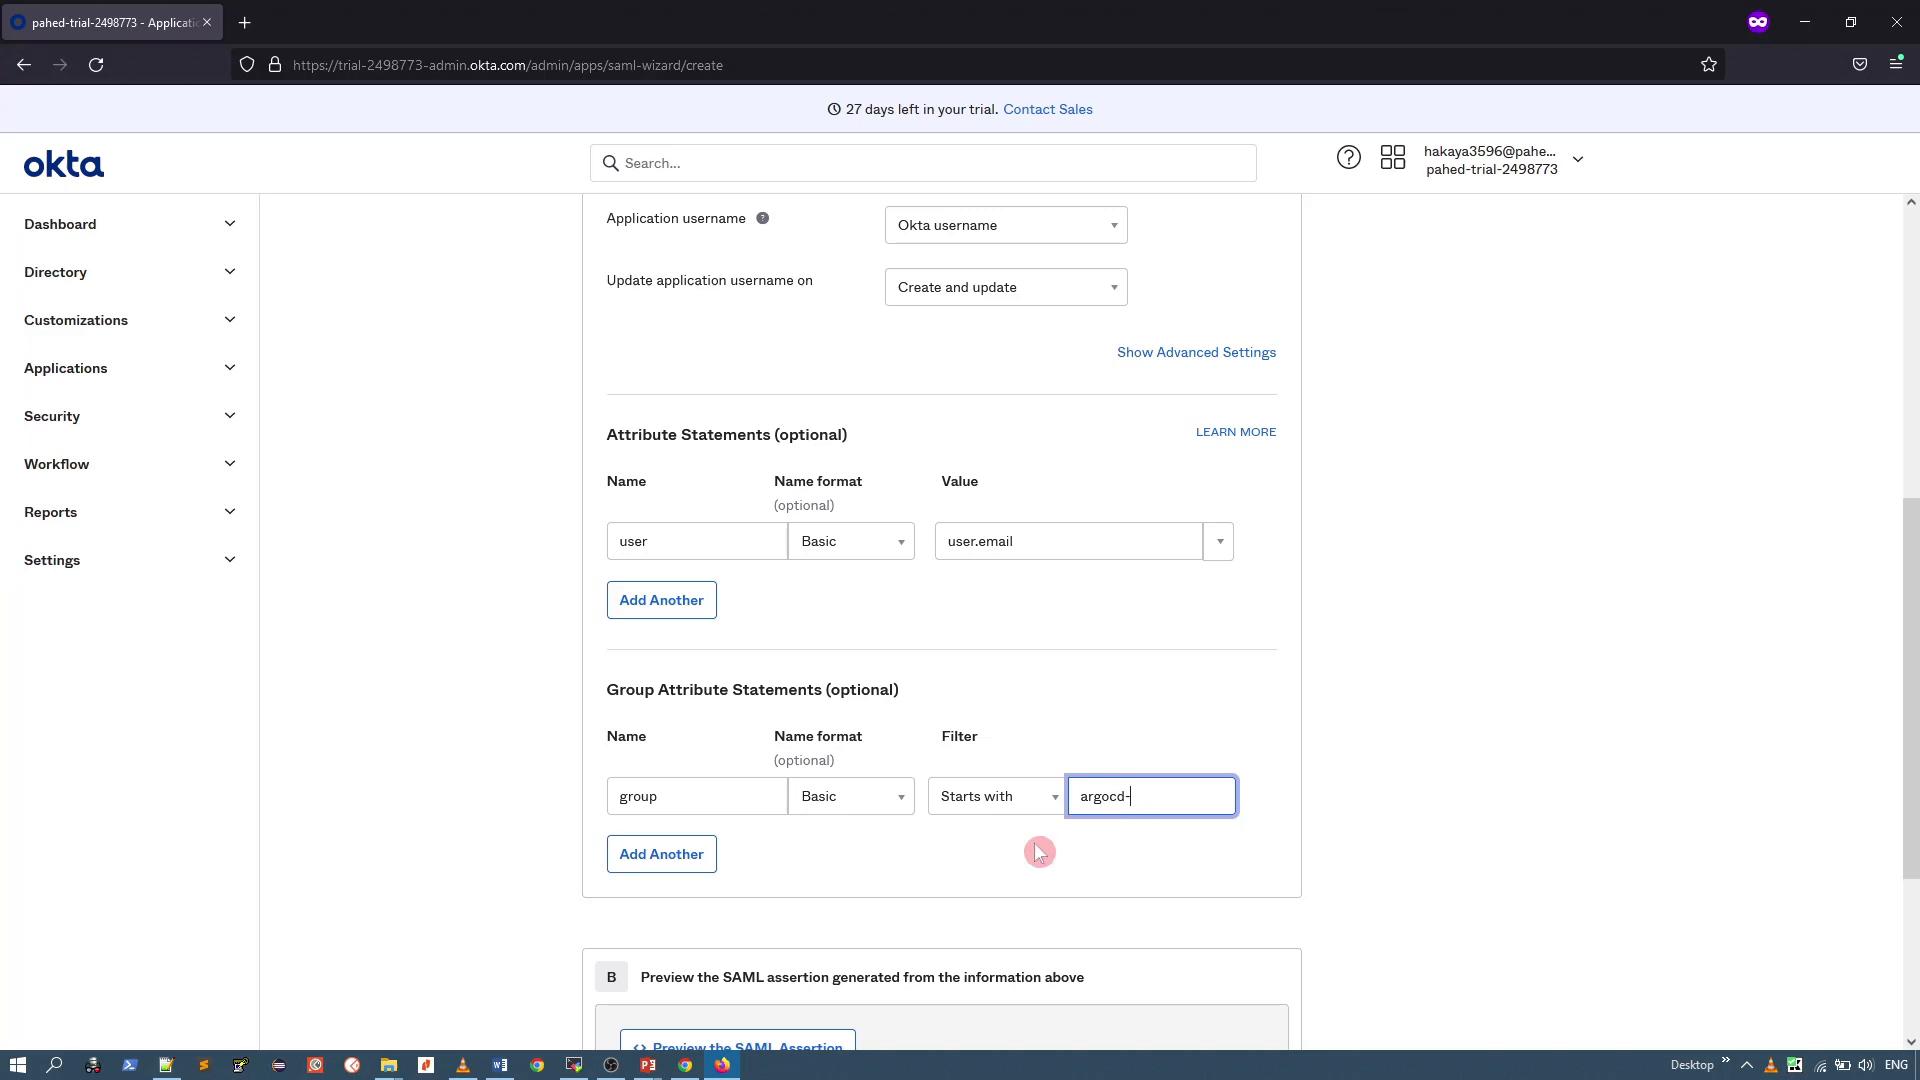Close the pahed-trial browser tab
Image resolution: width=1920 pixels, height=1080 pixels.
[x=207, y=22]
